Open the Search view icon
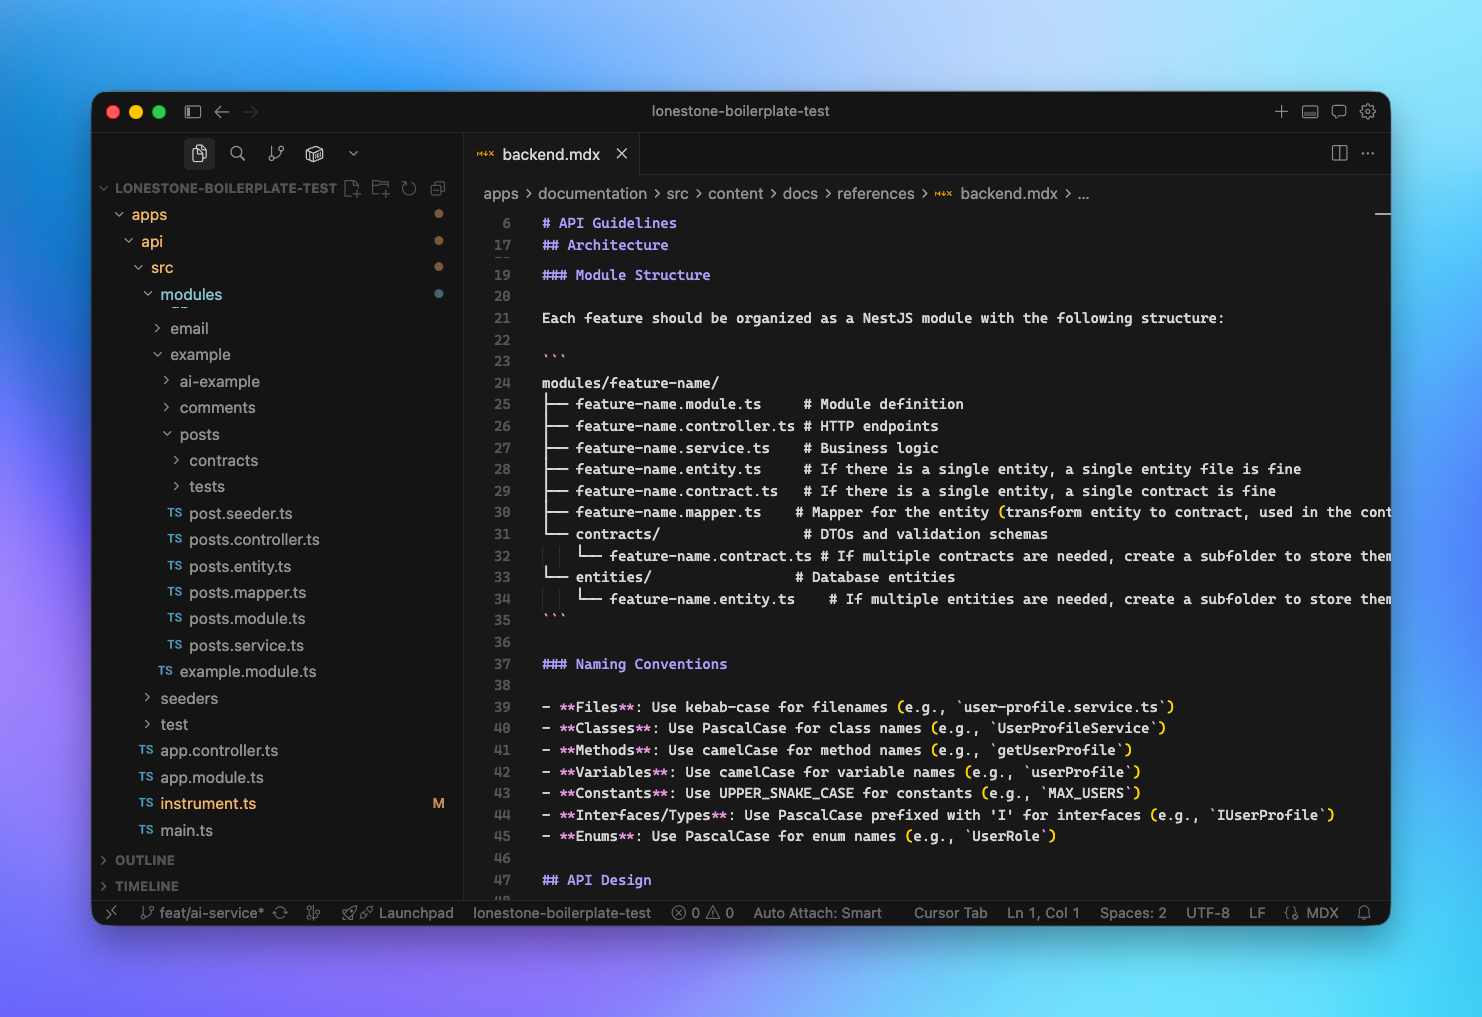Viewport: 1482px width, 1017px height. pyautogui.click(x=237, y=153)
